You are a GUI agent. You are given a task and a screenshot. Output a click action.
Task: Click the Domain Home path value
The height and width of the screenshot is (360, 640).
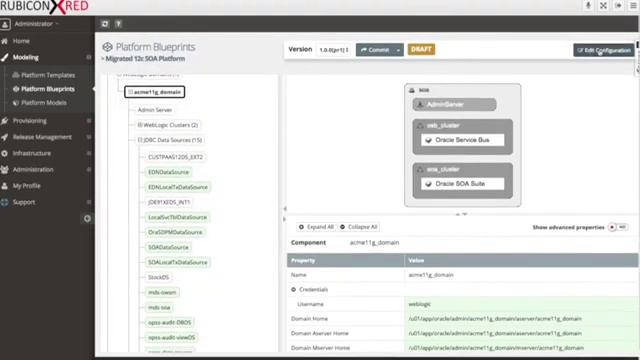(x=495, y=319)
